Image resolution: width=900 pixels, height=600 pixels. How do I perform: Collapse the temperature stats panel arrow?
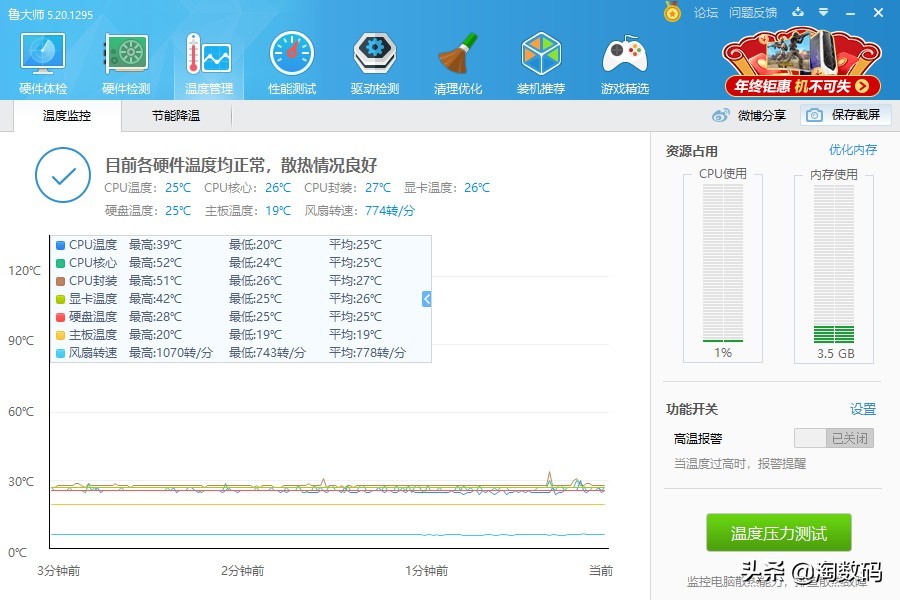click(x=425, y=297)
